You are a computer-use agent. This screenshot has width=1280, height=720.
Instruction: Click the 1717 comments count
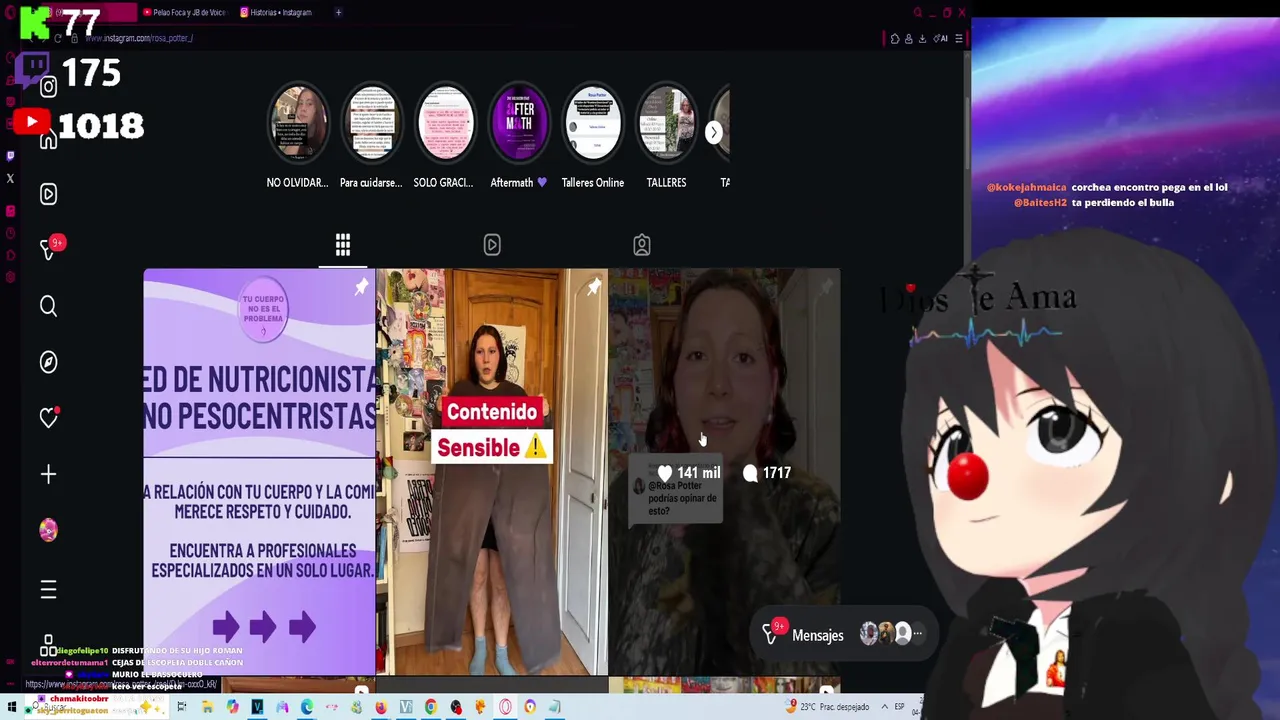(767, 473)
